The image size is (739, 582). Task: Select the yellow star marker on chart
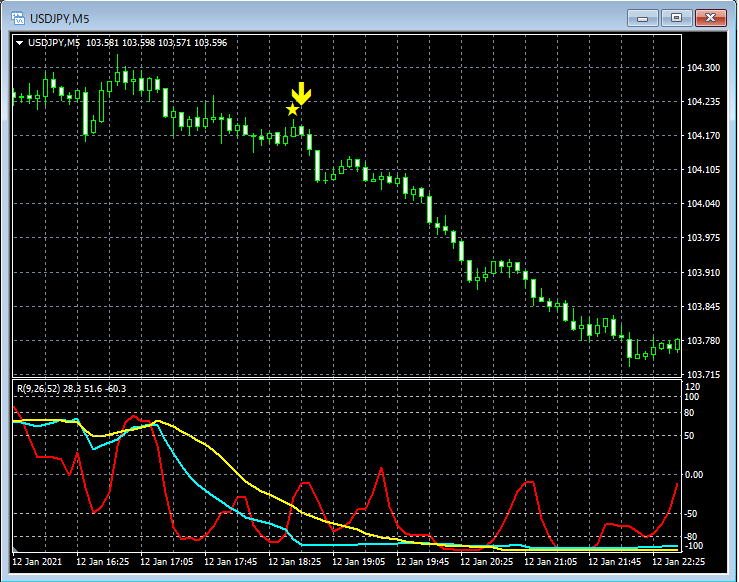[292, 110]
